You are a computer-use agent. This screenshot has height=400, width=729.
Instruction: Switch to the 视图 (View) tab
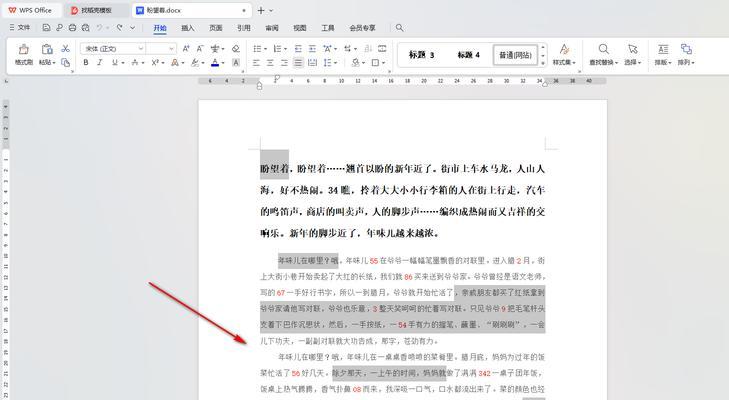[300, 28]
